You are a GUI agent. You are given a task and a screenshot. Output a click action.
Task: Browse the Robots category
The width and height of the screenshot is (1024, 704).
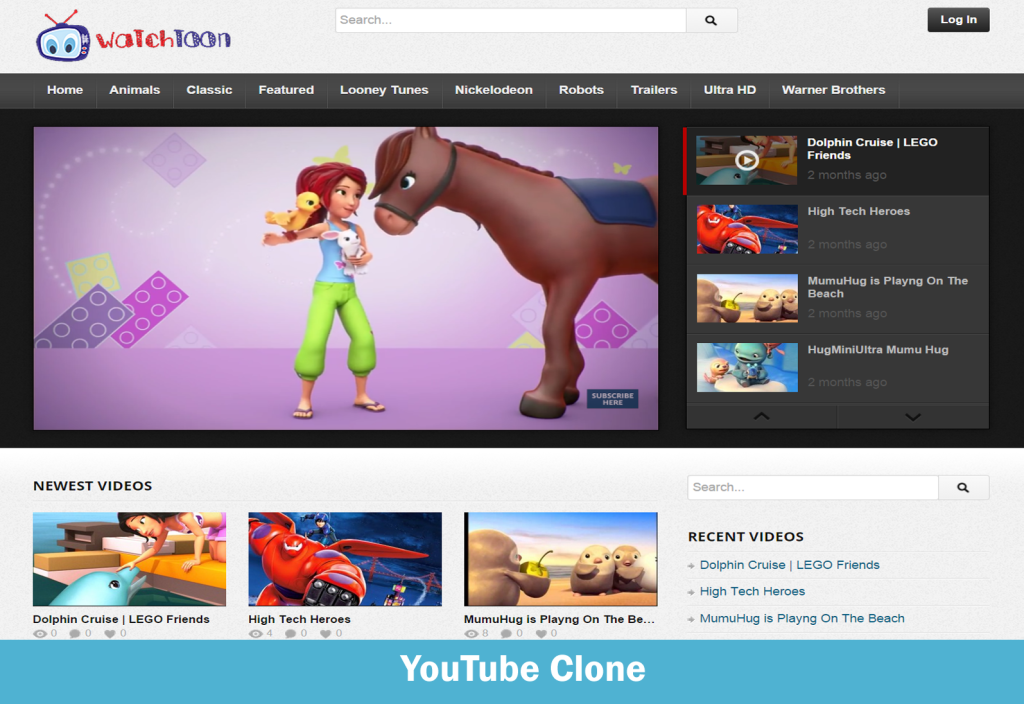point(581,90)
